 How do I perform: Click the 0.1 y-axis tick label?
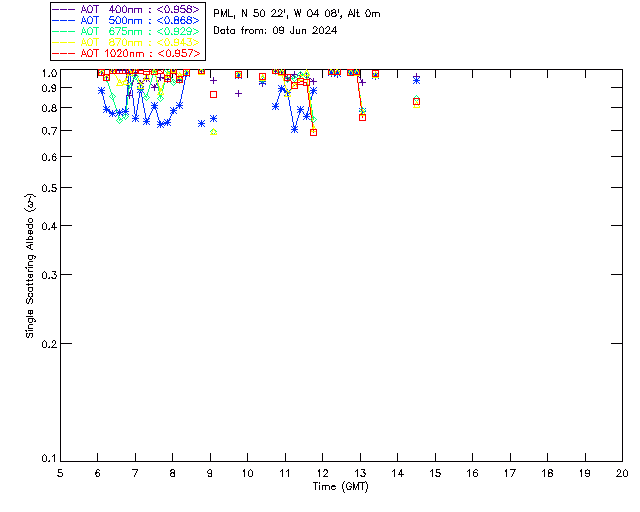[x=49, y=459]
